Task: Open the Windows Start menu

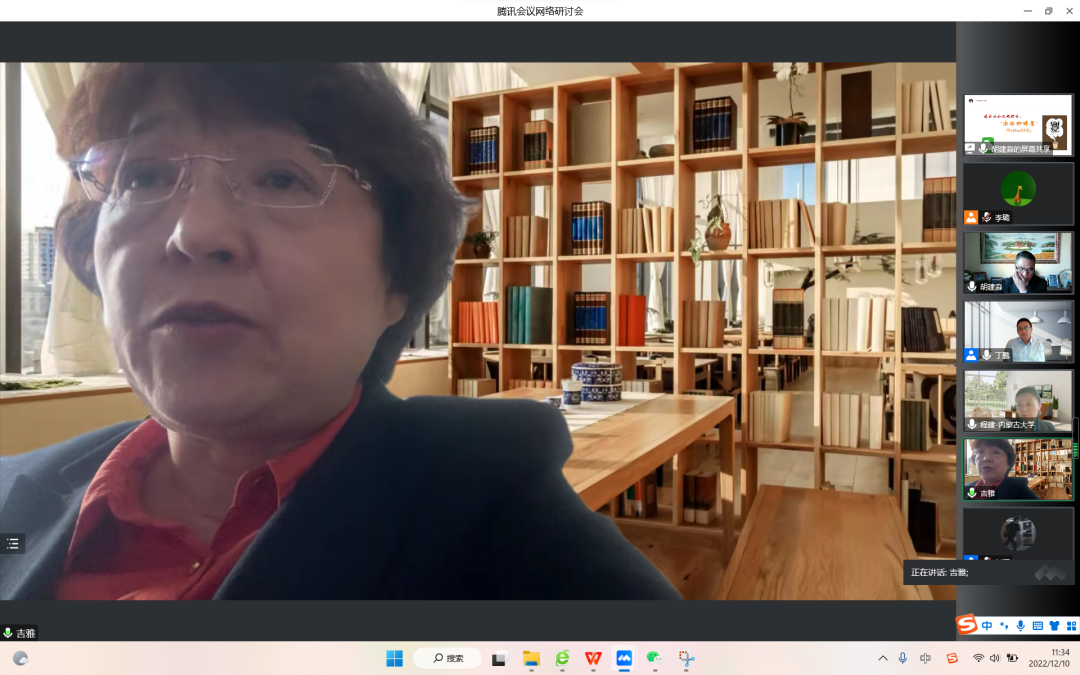Action: pos(395,658)
